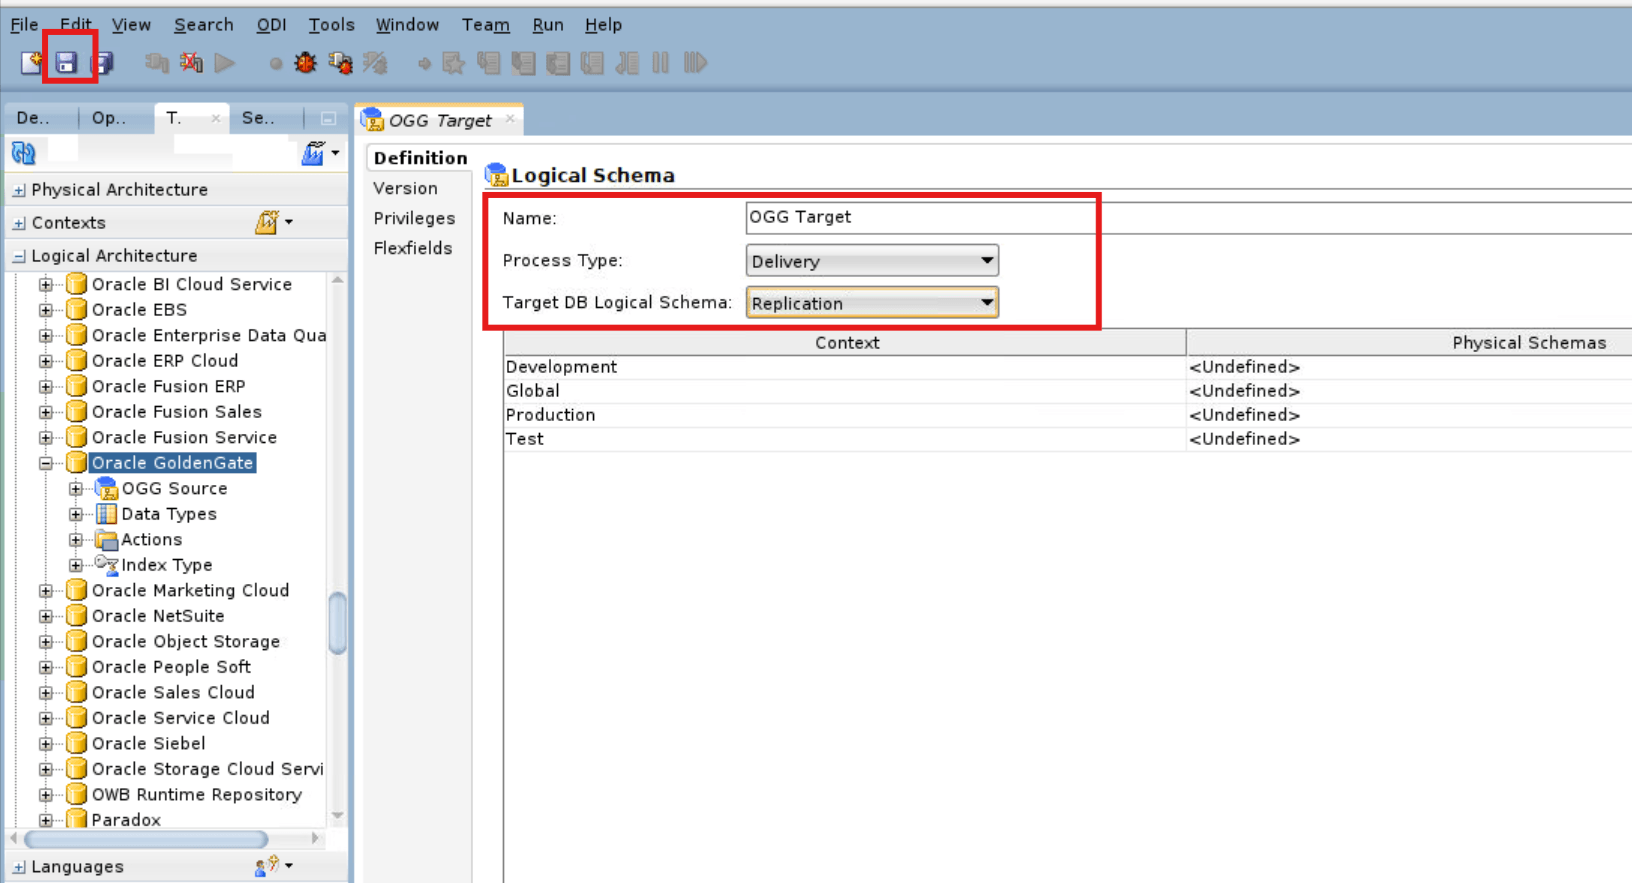Click the horizontal scrollbar under tree
The height and width of the screenshot is (883, 1632).
click(x=146, y=839)
